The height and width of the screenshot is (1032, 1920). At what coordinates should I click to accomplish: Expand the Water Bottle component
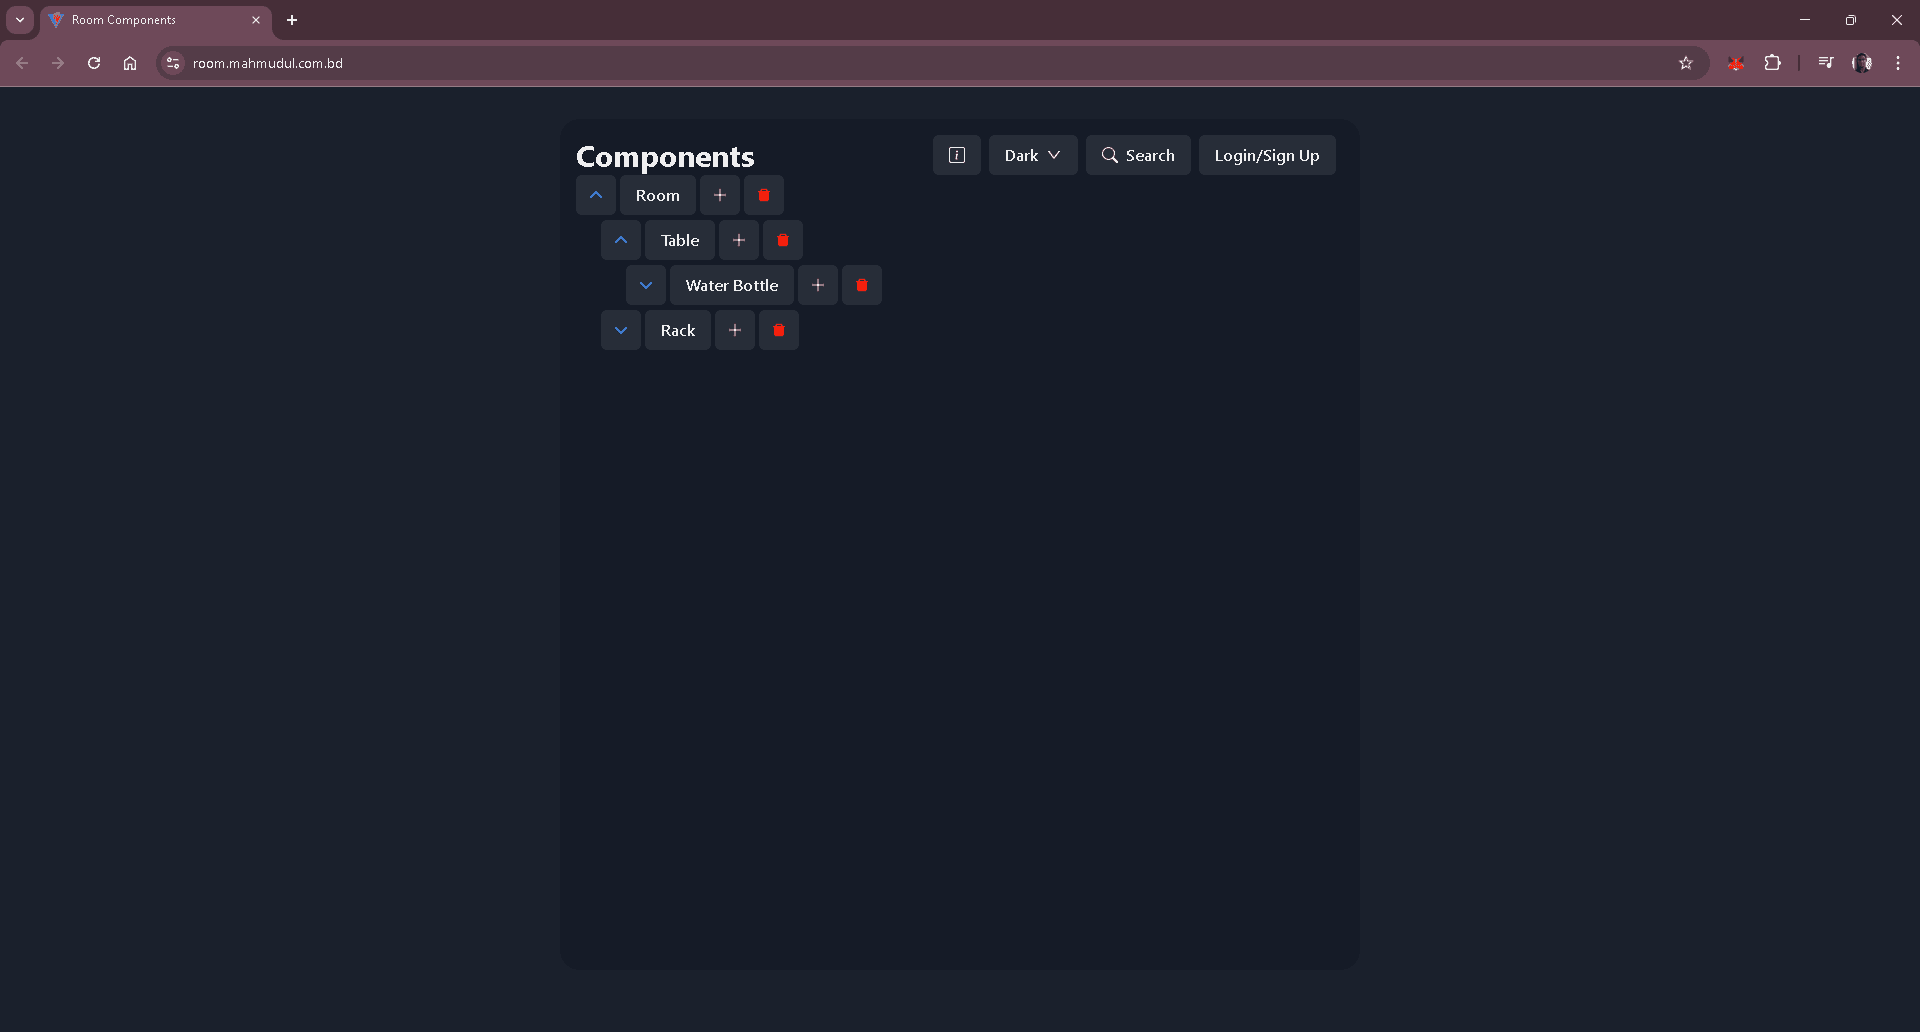pos(646,285)
